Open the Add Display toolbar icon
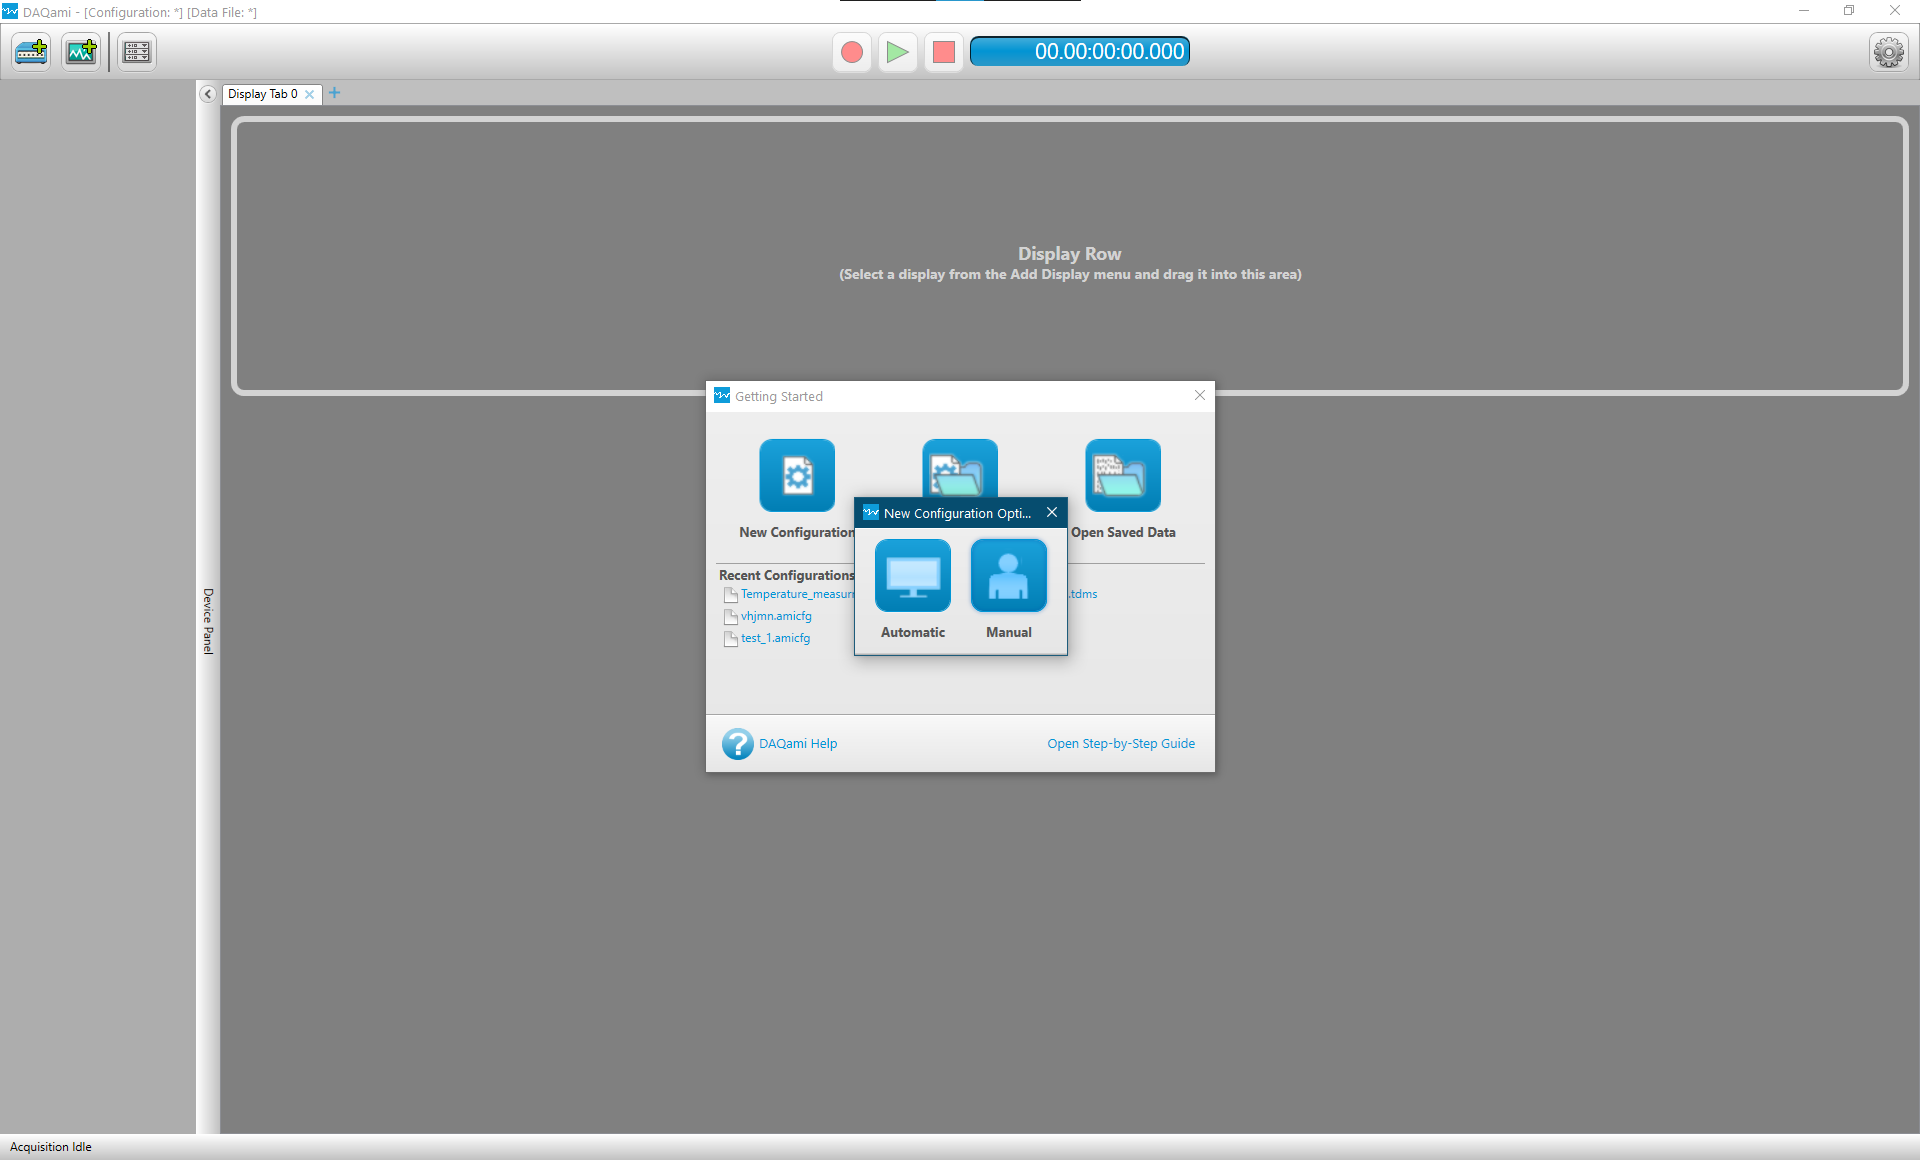 click(81, 52)
